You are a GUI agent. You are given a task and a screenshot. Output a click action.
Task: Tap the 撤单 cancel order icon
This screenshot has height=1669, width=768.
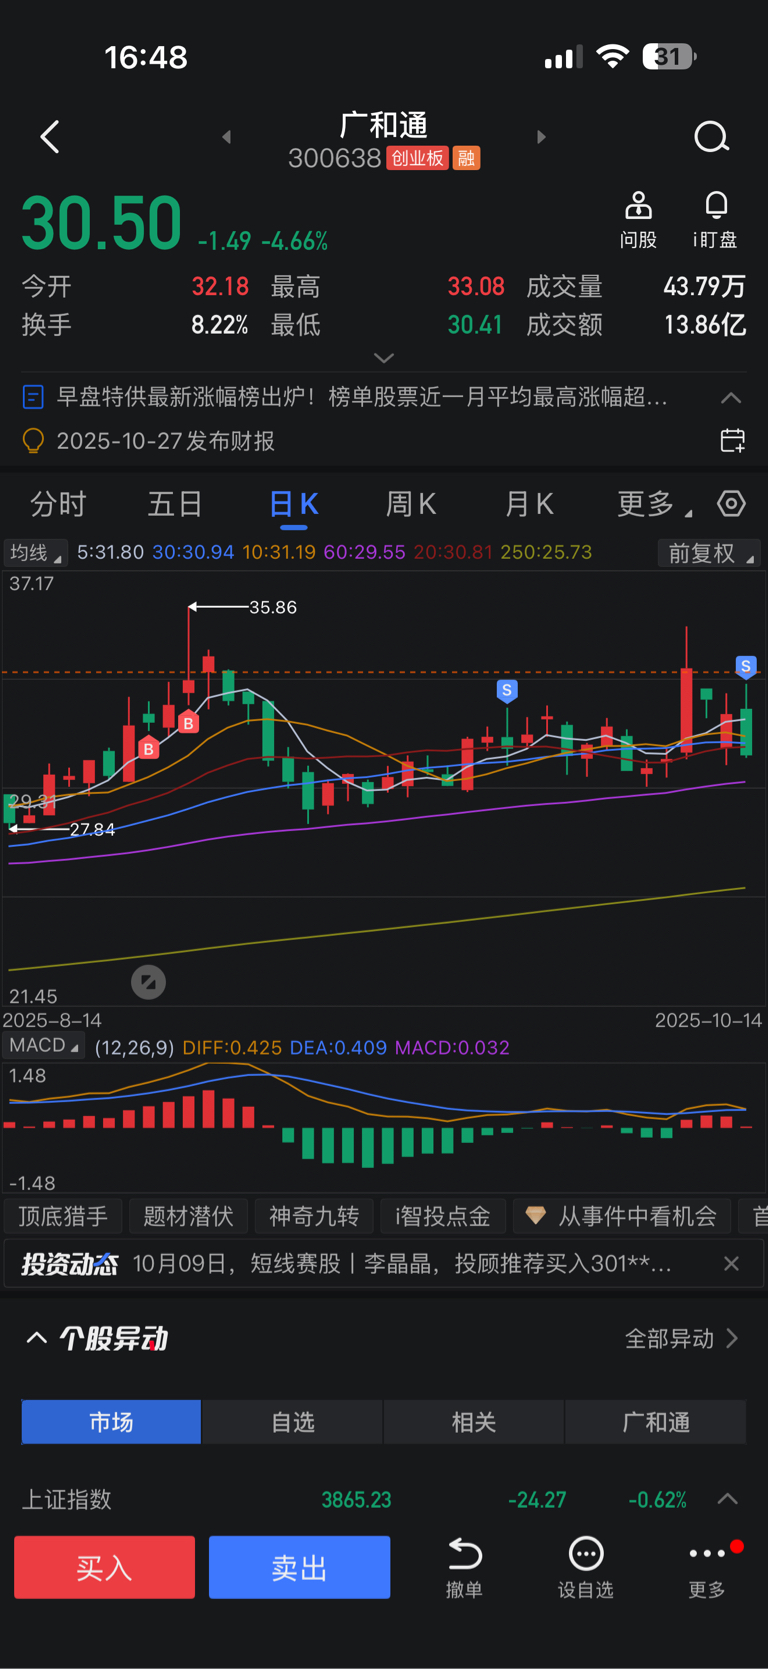464,1567
